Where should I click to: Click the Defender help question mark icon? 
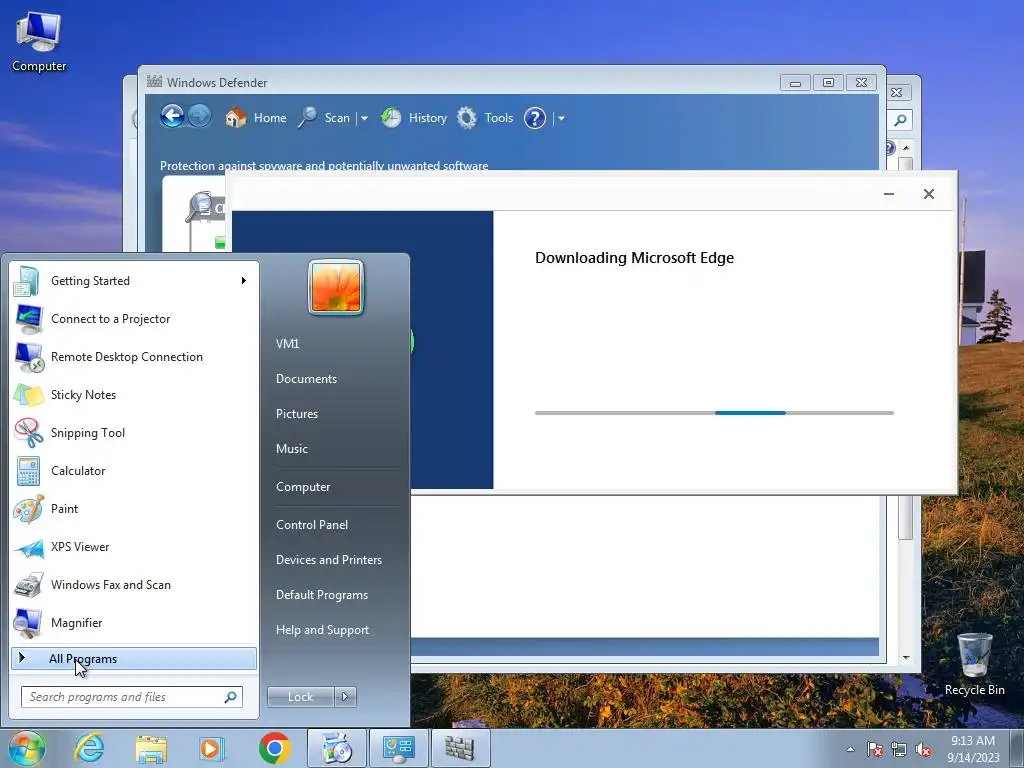pos(535,118)
